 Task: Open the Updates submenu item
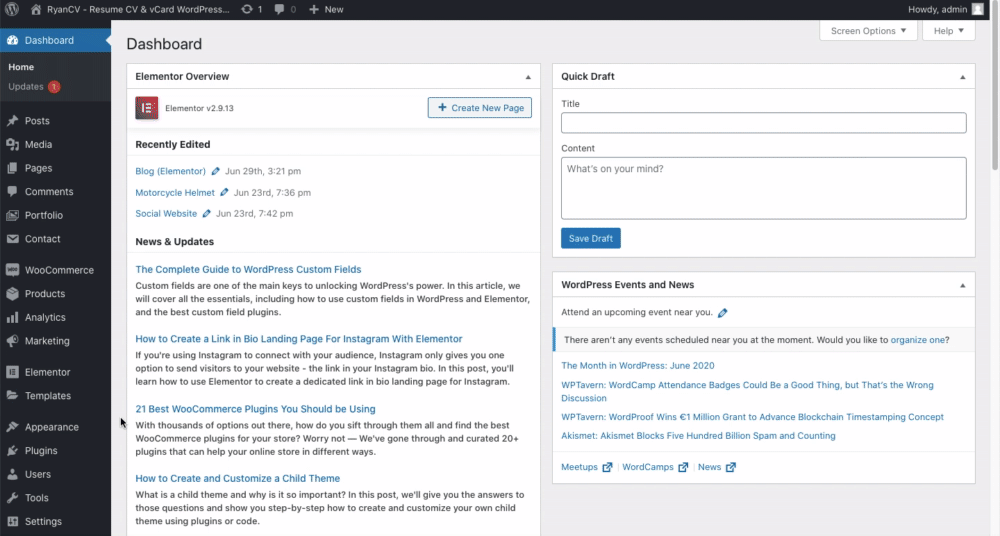tap(26, 87)
